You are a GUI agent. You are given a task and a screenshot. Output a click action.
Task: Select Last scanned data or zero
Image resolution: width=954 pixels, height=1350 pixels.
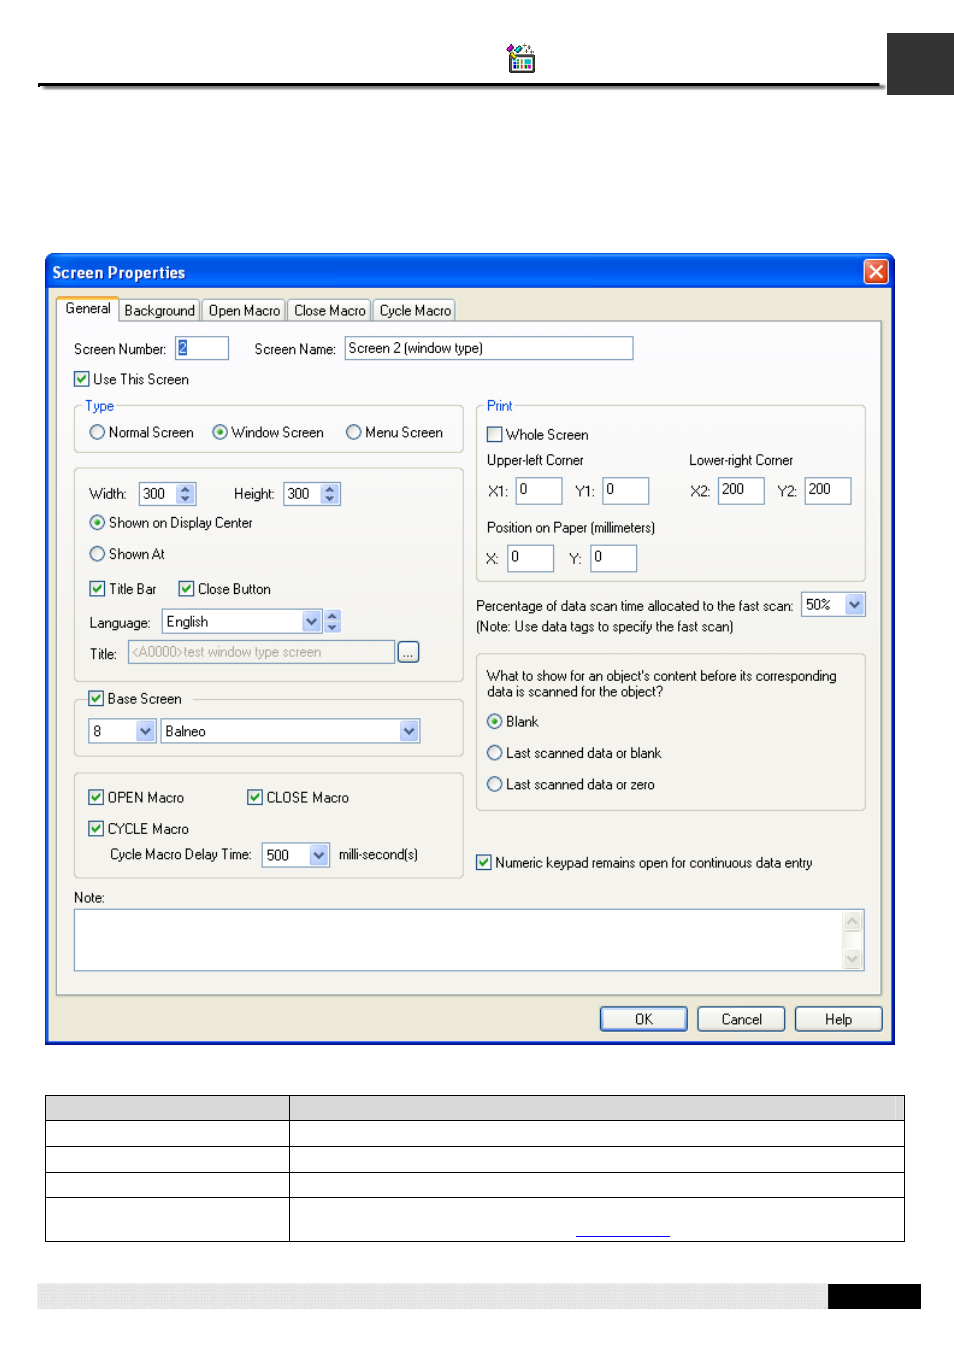point(494,784)
